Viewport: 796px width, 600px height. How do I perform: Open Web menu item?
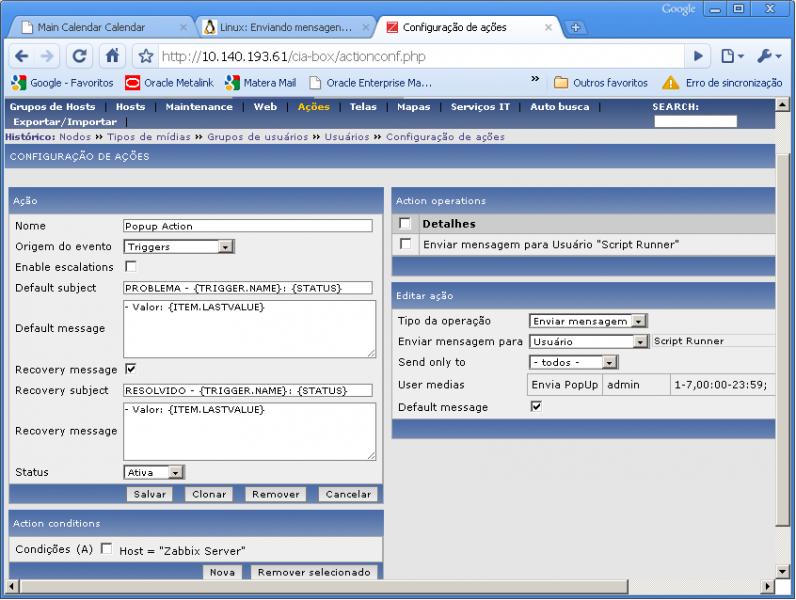(266, 107)
